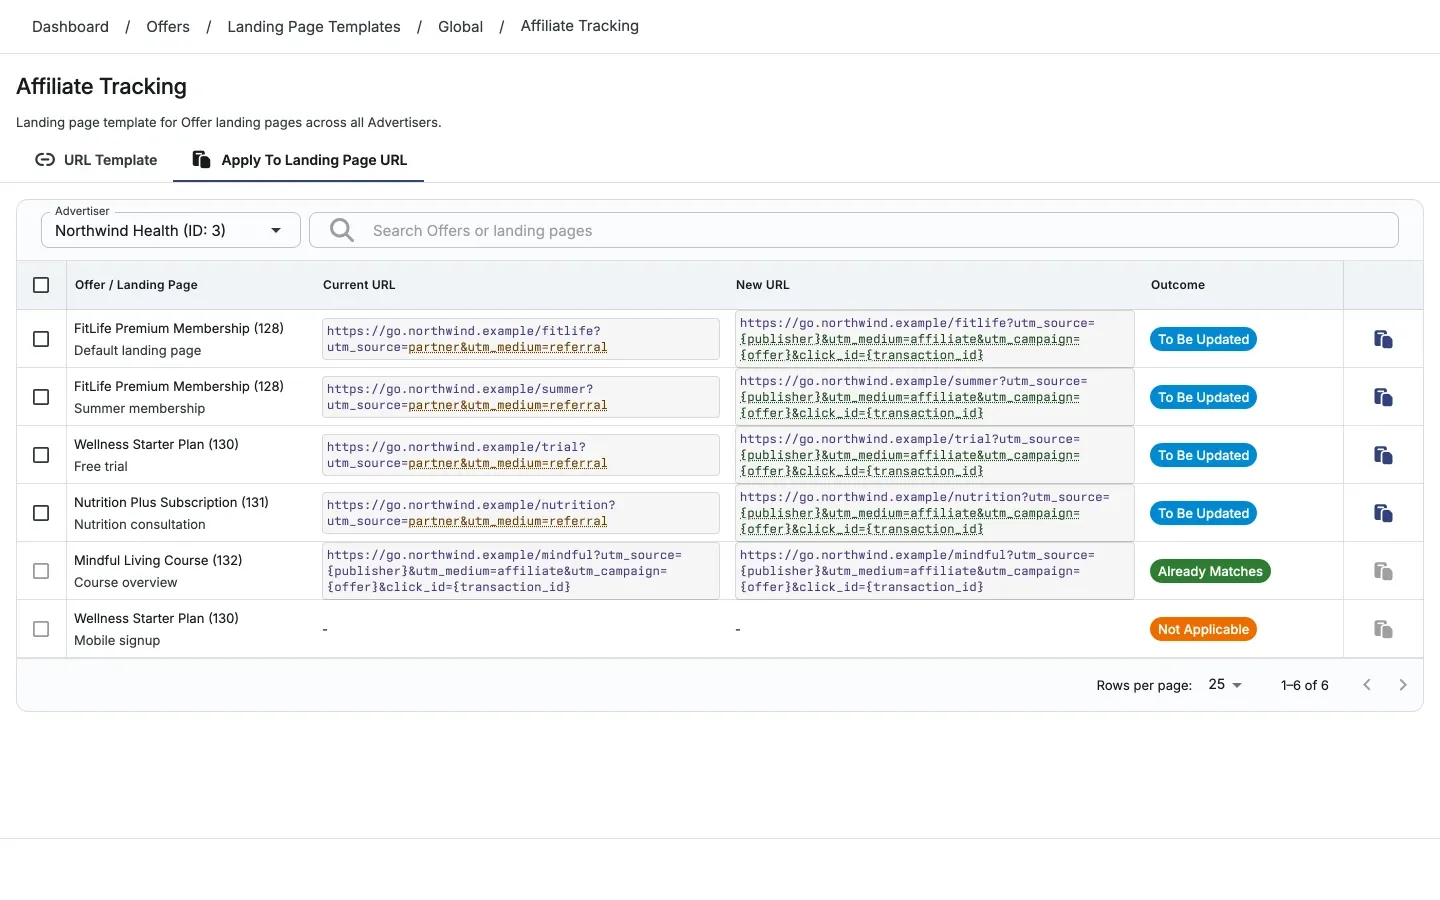Click FitLife Premium Membership in Summer membership row
The image size is (1440, 900).
pos(179,386)
